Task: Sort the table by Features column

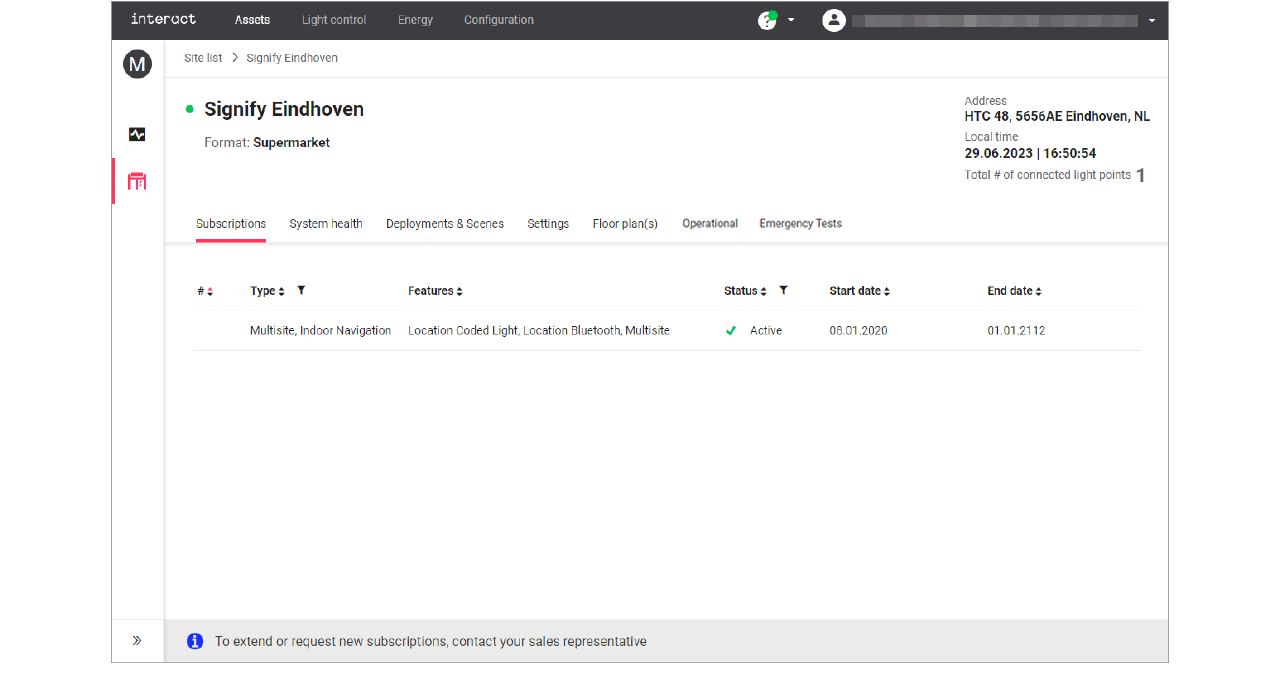Action: click(x=435, y=291)
